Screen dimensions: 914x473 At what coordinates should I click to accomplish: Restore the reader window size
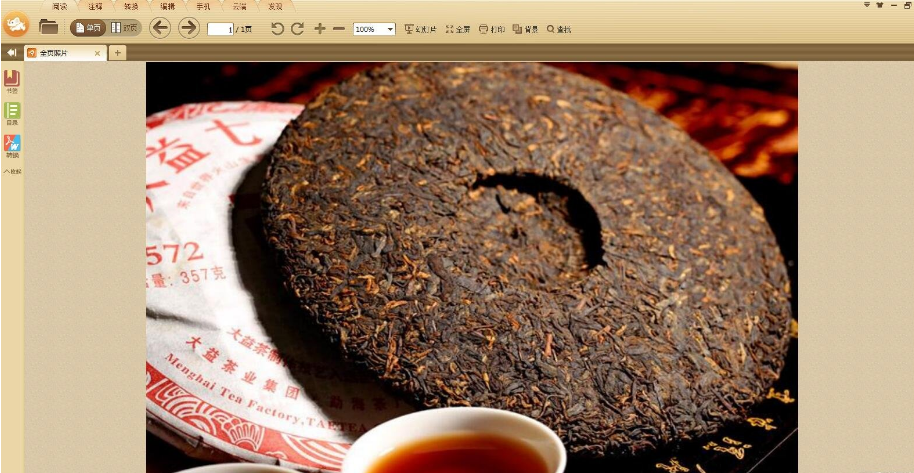907,5
